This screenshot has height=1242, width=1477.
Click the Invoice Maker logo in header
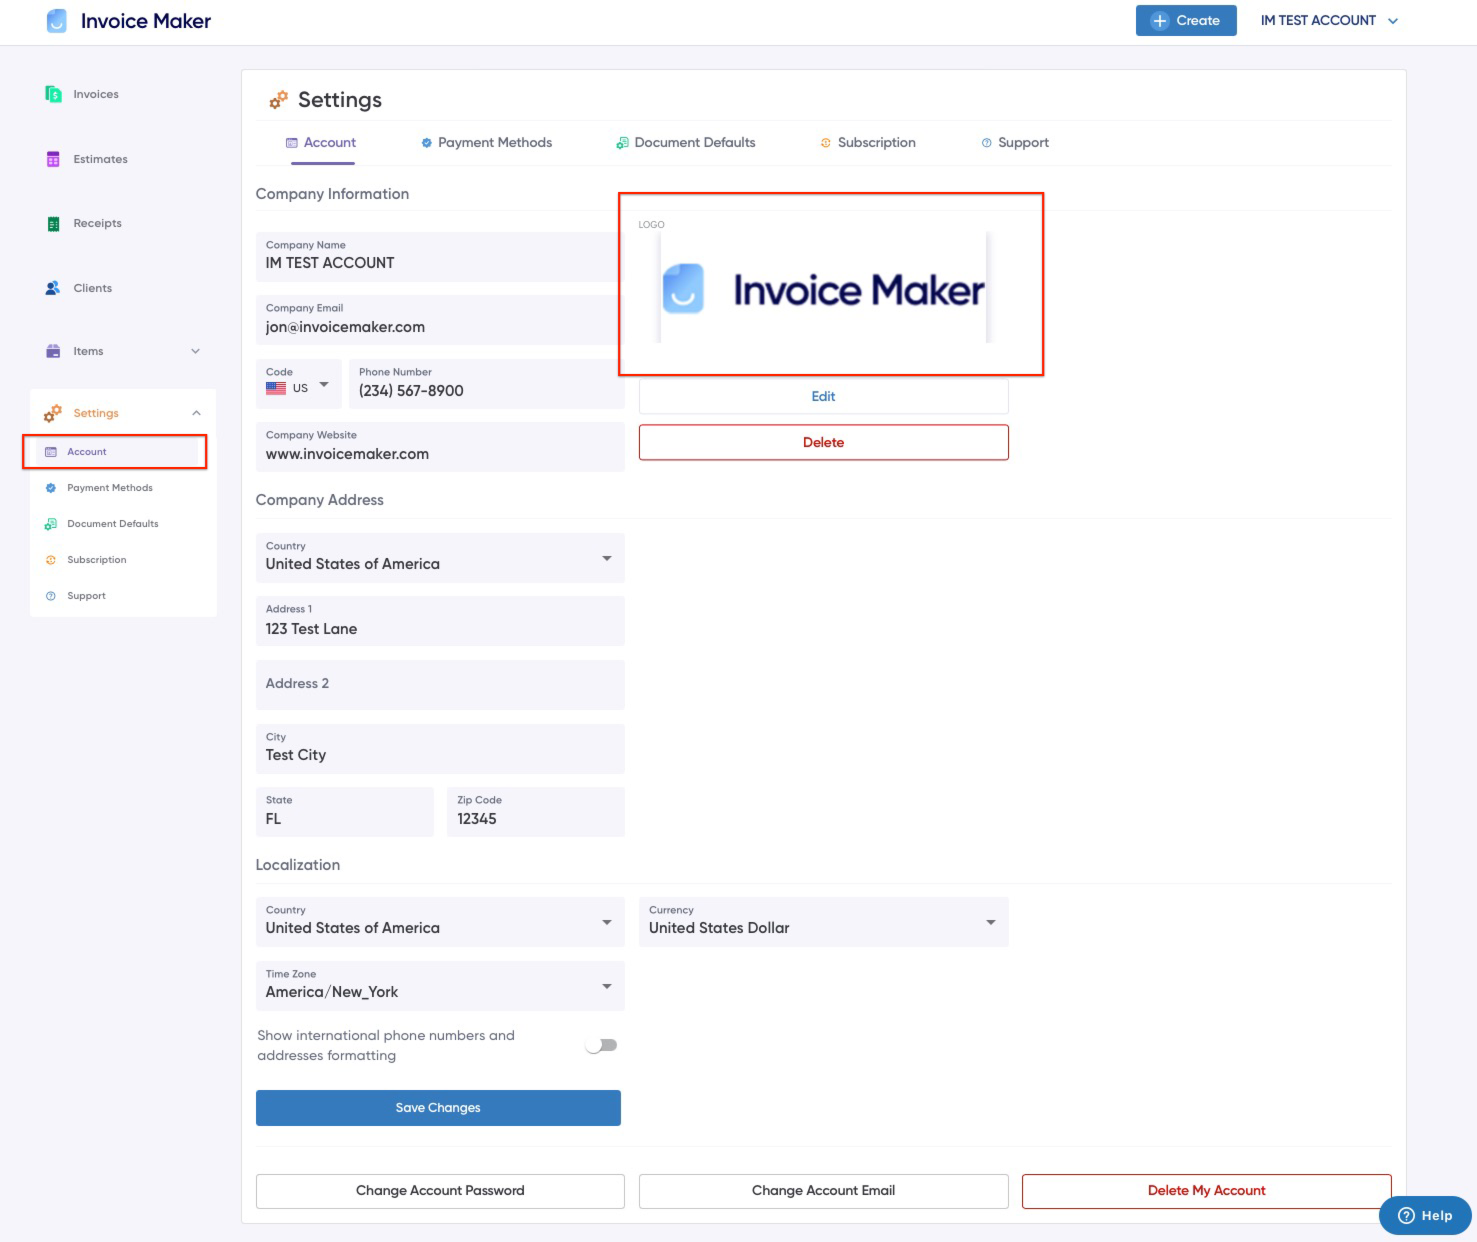point(128,21)
